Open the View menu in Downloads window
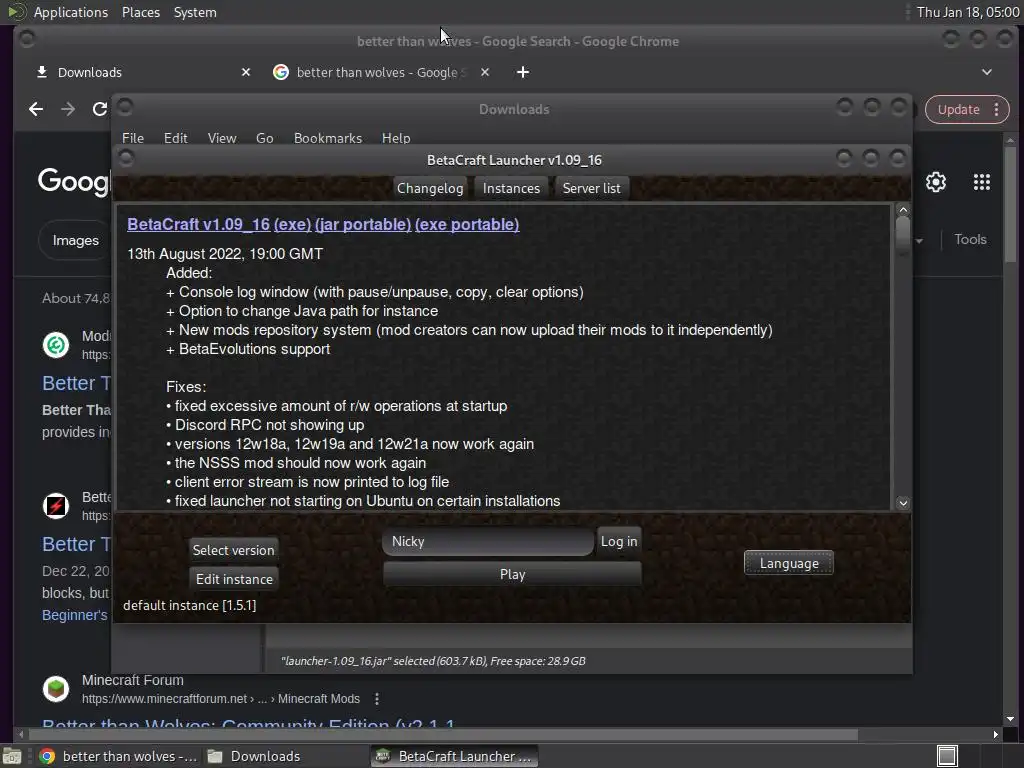Image resolution: width=1024 pixels, height=768 pixels. click(x=222, y=138)
